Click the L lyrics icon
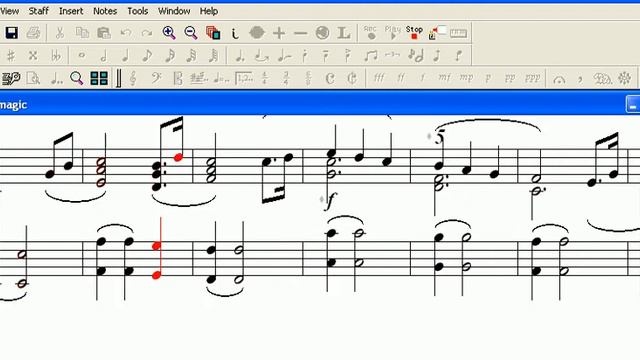Viewport: 640px width, 360px height. pyautogui.click(x=344, y=33)
